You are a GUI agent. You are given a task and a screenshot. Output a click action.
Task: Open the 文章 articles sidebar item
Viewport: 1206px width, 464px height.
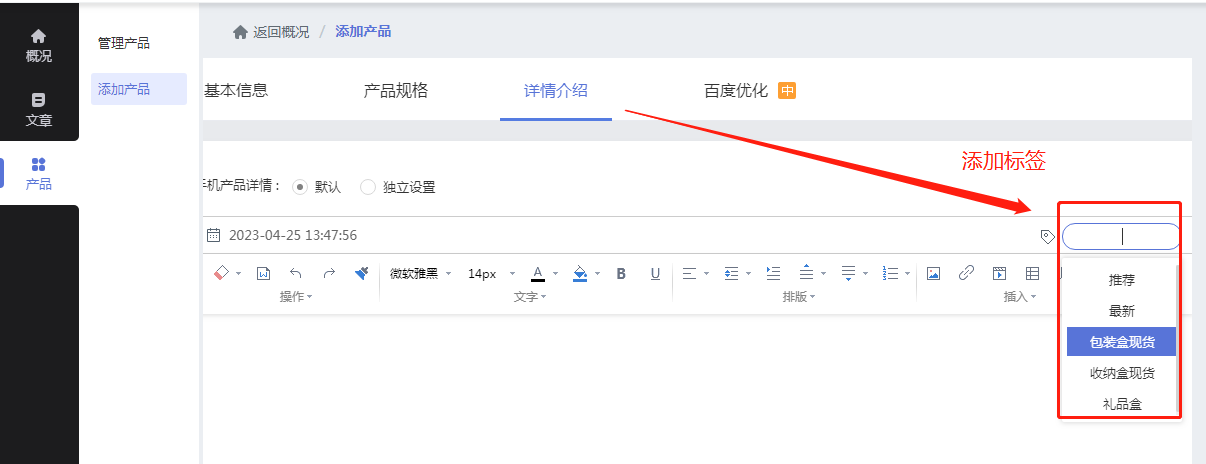pyautogui.click(x=39, y=110)
